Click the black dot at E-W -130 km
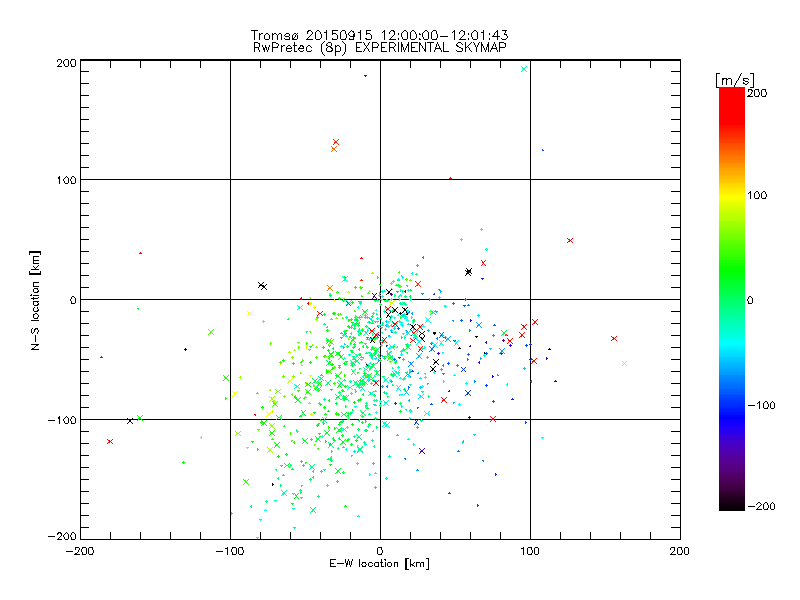The width and height of the screenshot is (800, 600). click(x=185, y=349)
